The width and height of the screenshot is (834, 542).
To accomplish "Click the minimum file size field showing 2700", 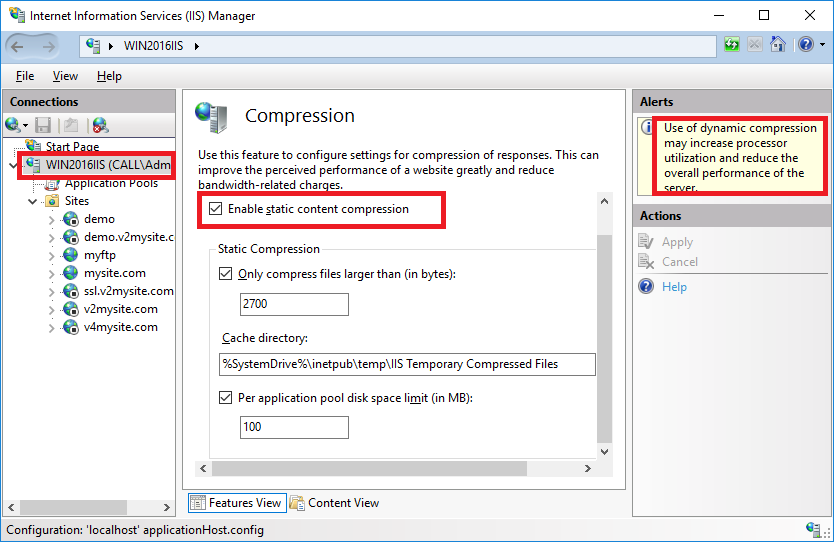I will click(x=294, y=304).
